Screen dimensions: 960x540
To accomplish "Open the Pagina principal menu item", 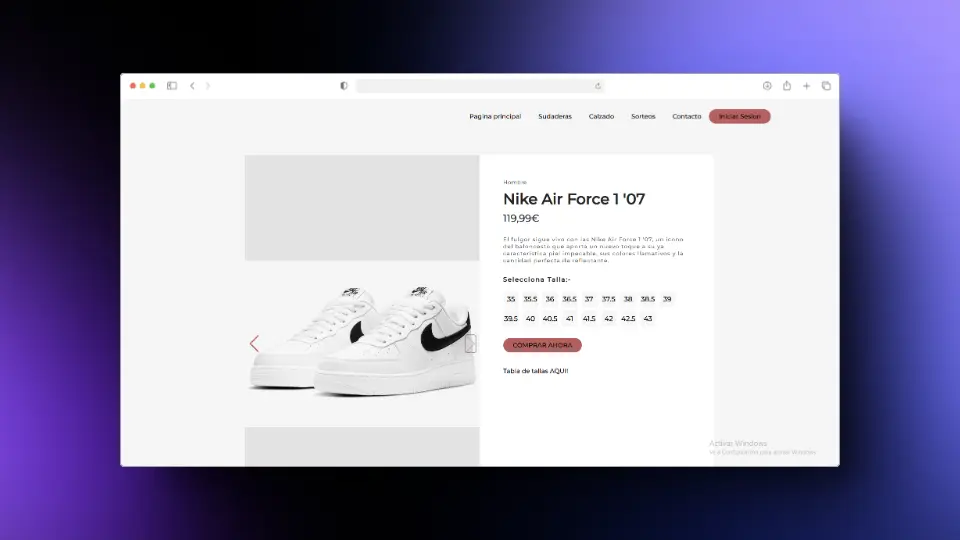I will pos(495,116).
